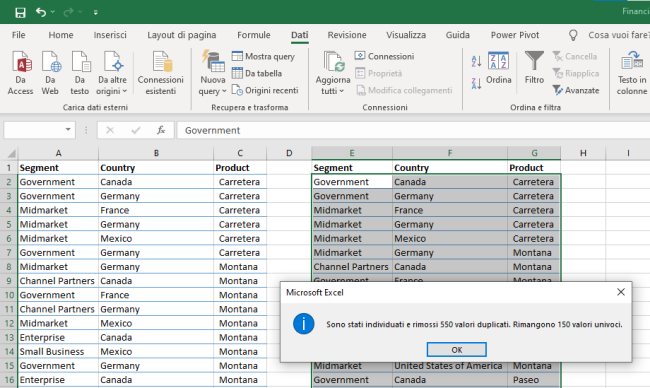Viewport: 650px width, 388px height.
Task: Open the undo history dropdown arrow
Action: point(53,12)
